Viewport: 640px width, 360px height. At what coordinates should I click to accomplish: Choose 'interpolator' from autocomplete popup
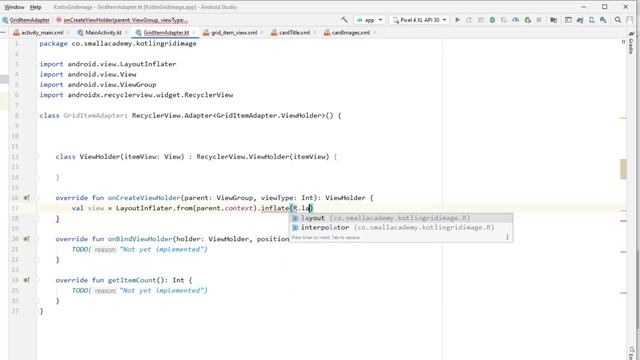(401, 227)
